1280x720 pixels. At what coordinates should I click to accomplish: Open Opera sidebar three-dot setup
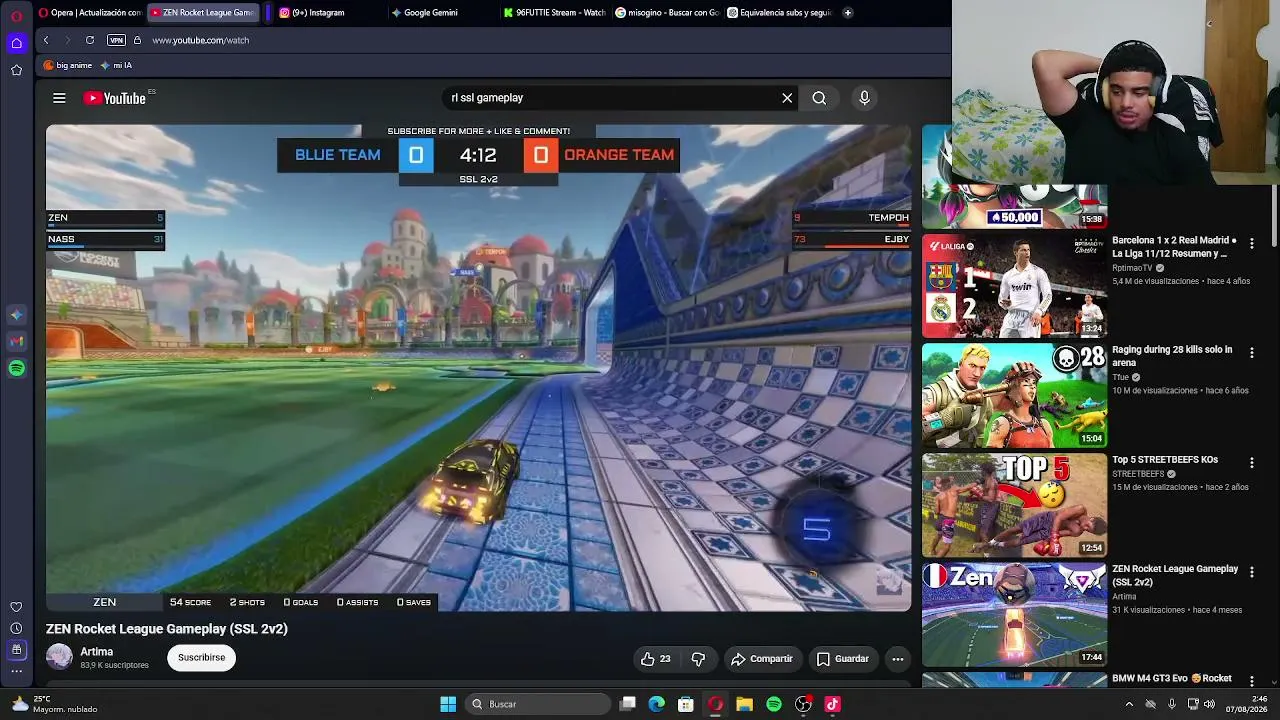pyautogui.click(x=16, y=671)
